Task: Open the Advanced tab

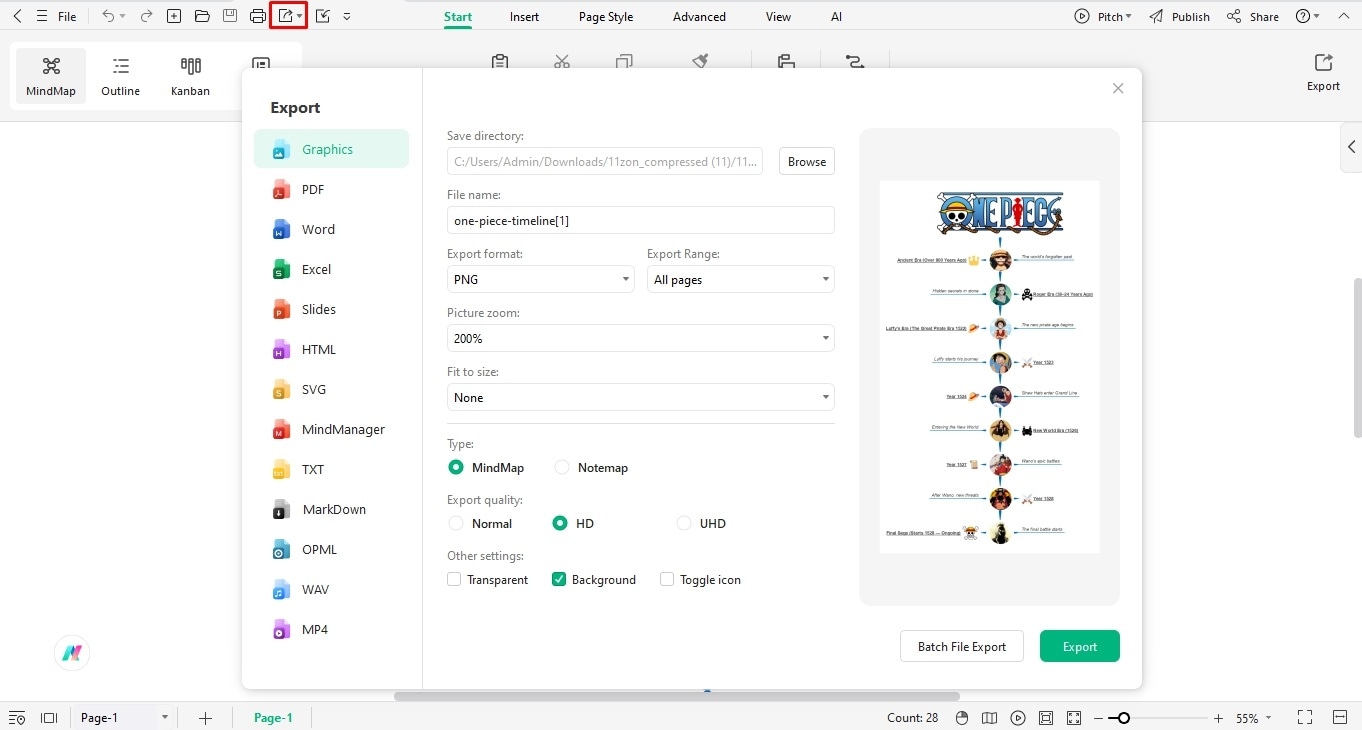Action: [699, 16]
